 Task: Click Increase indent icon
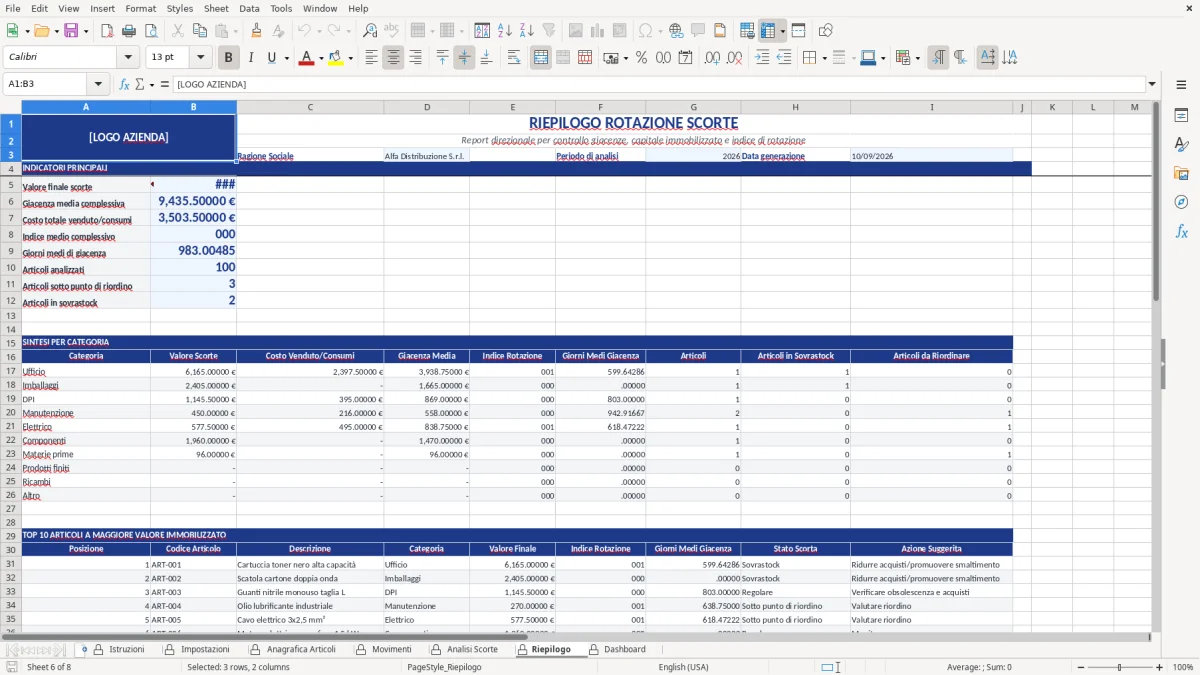tap(762, 58)
